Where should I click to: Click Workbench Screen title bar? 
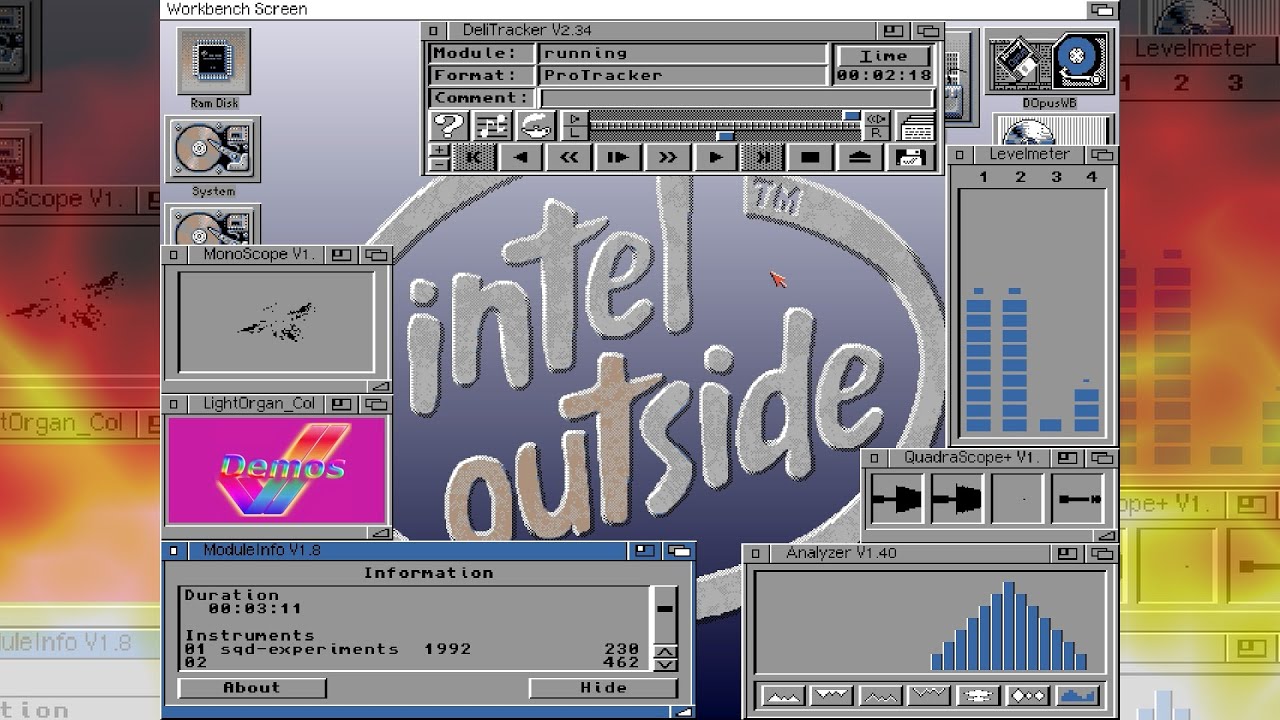(625, 10)
